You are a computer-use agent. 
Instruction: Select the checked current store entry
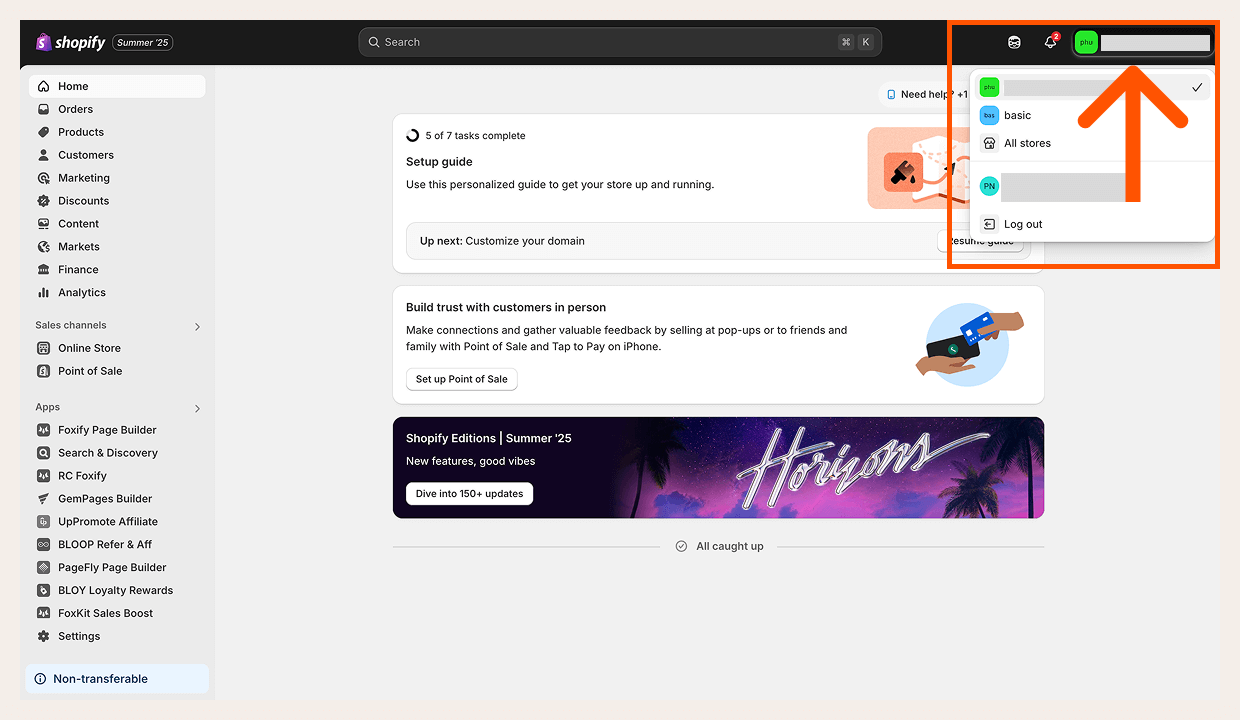1092,88
